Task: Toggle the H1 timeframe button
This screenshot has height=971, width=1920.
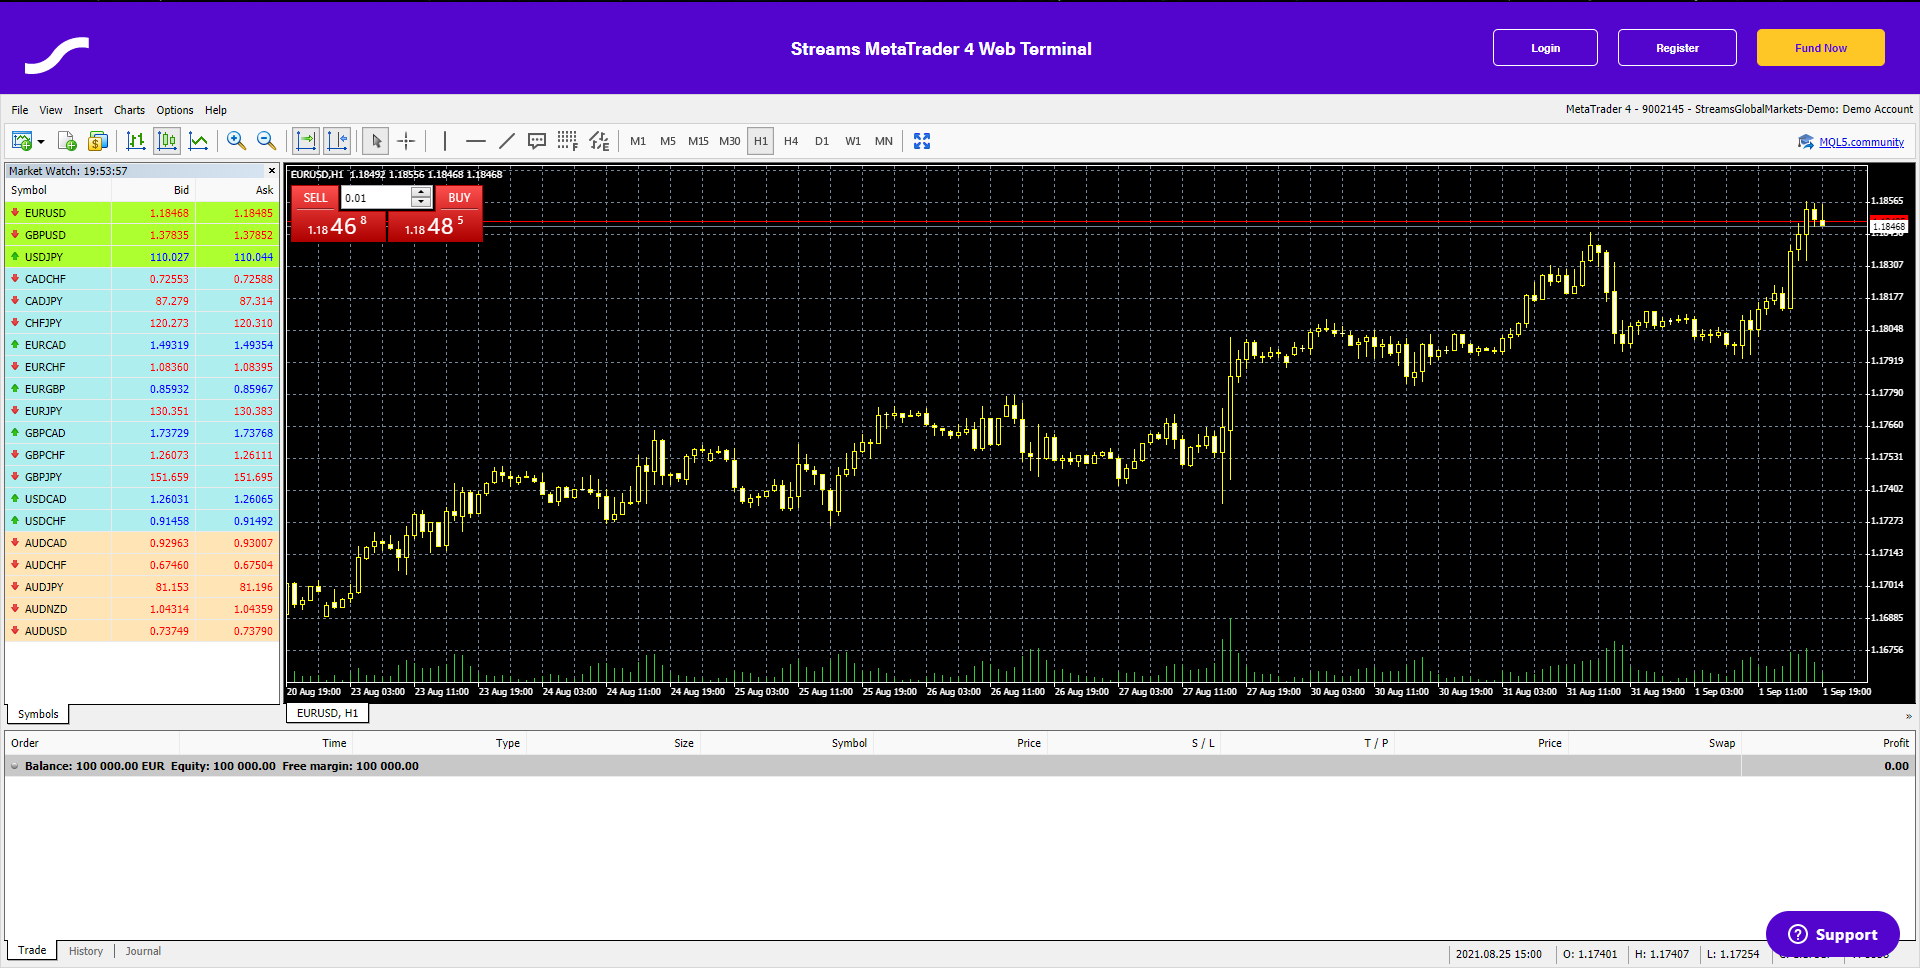Action: [761, 141]
